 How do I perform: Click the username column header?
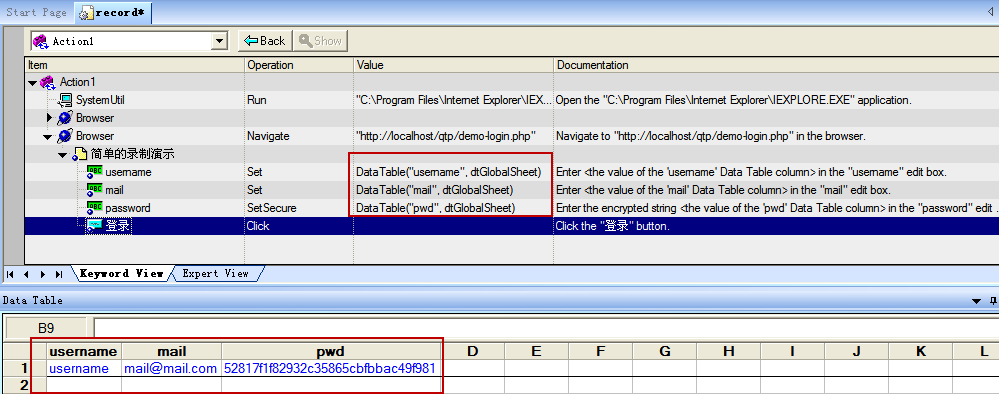(x=83, y=351)
